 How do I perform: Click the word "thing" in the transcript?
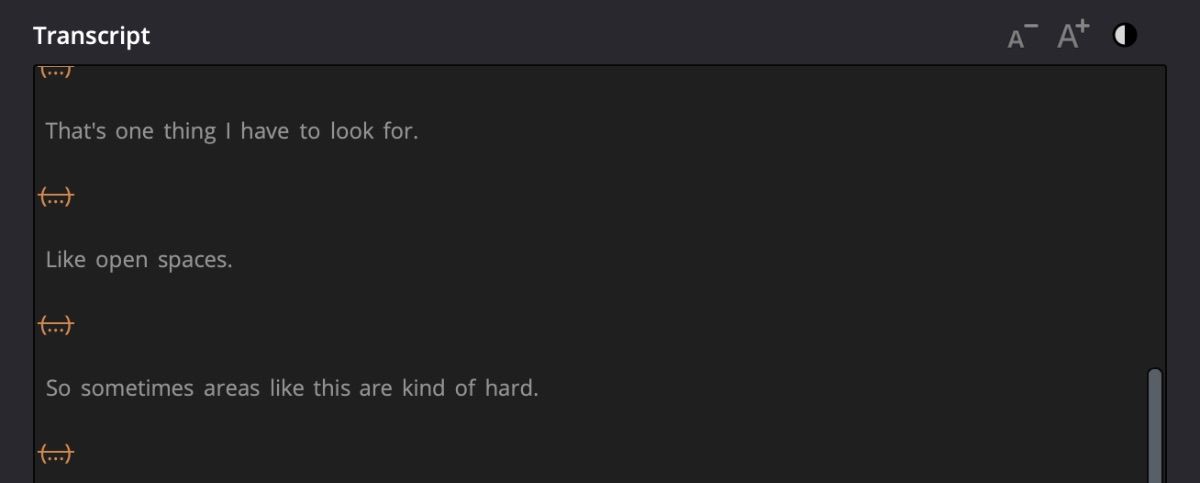(x=190, y=131)
